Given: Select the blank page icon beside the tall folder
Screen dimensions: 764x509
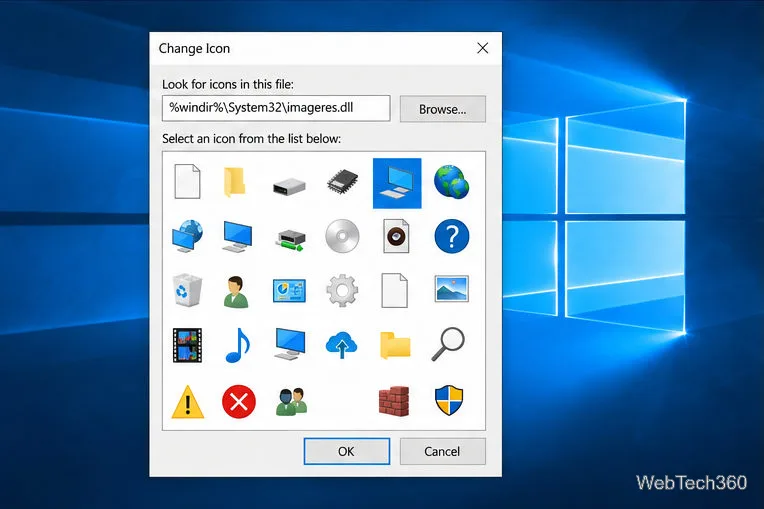Looking at the screenshot, I should pos(188,182).
